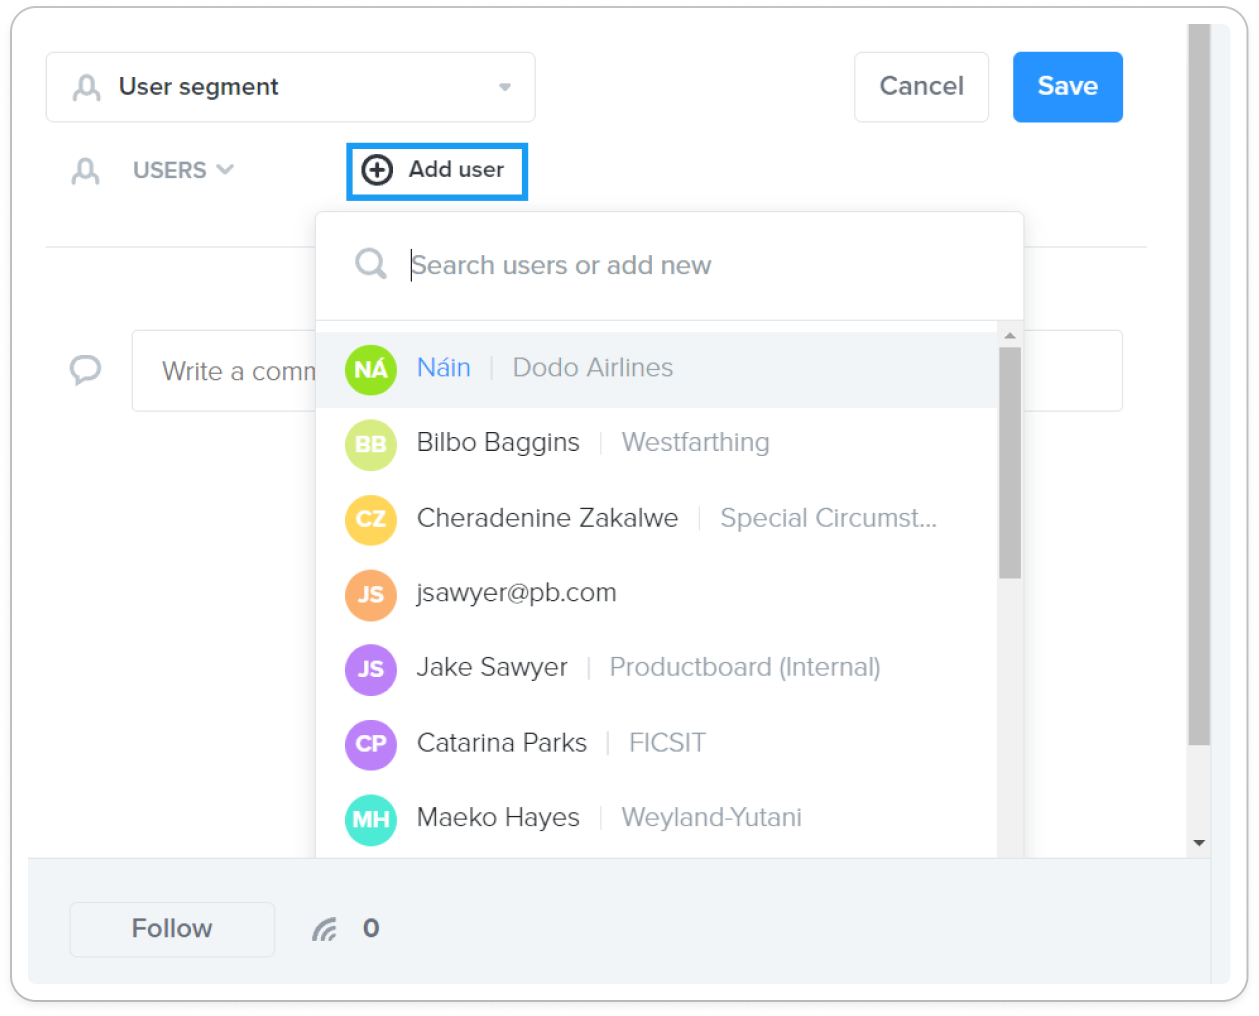Click the CP purple avatar icon

pos(371,744)
